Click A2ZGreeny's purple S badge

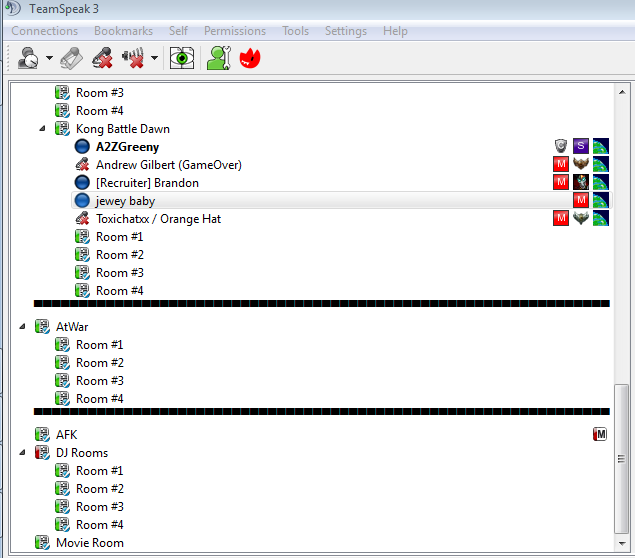click(x=581, y=146)
